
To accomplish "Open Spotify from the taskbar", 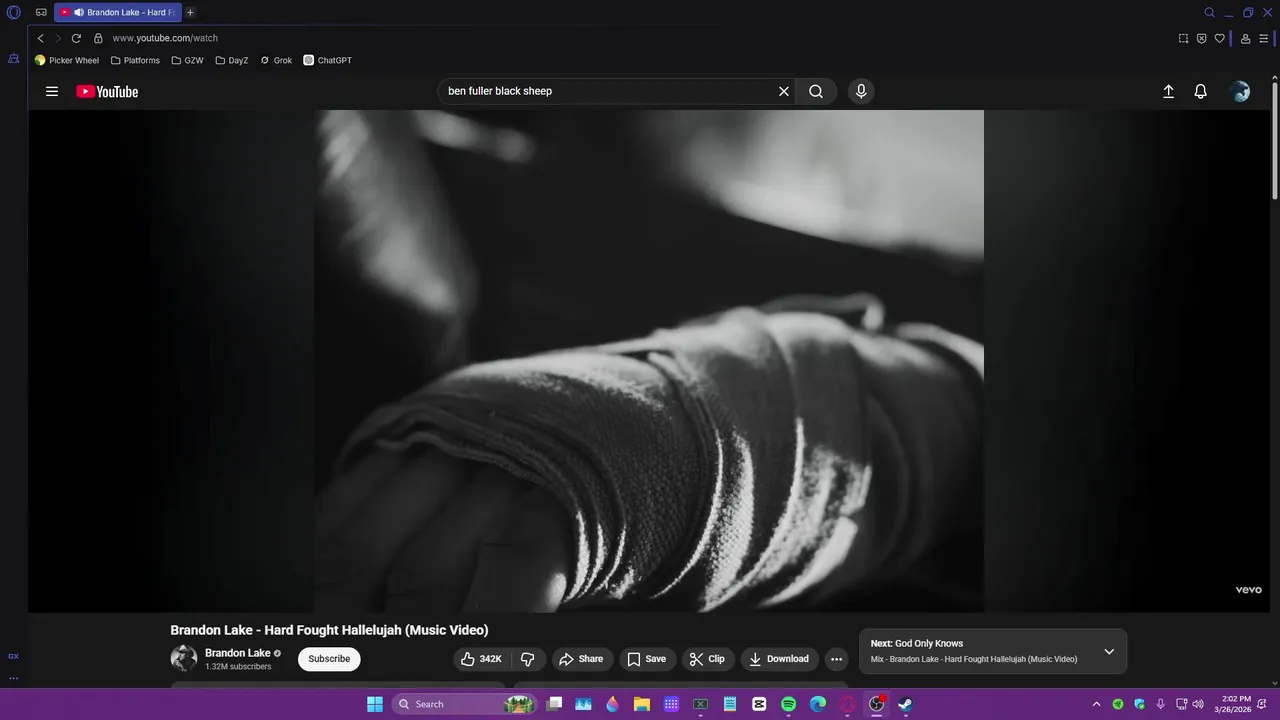I will [788, 704].
